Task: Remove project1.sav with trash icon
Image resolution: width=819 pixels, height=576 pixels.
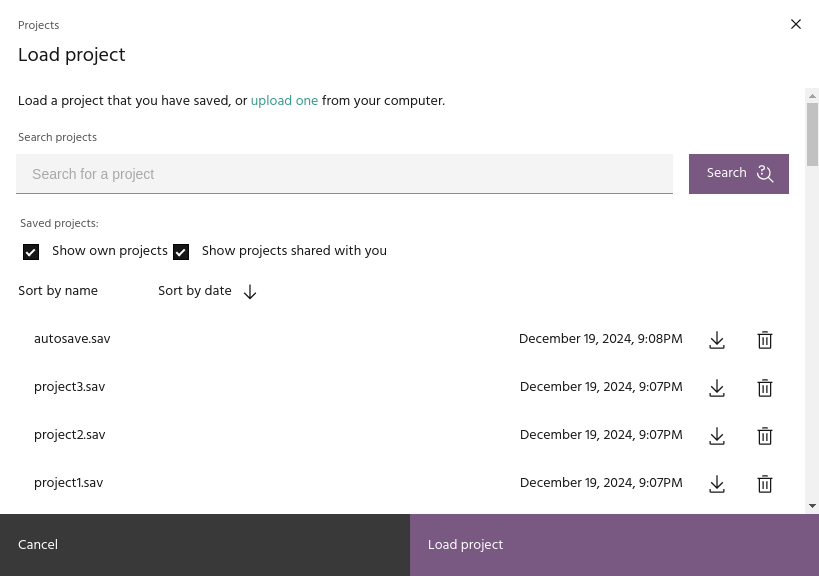Action: pyautogui.click(x=765, y=484)
